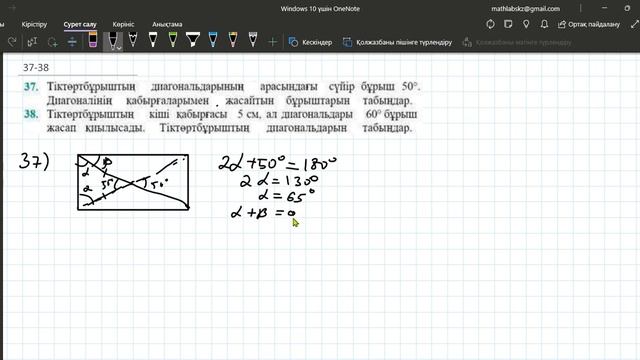Click problem number 37 in the text
The image size is (640, 360).
(31, 87)
